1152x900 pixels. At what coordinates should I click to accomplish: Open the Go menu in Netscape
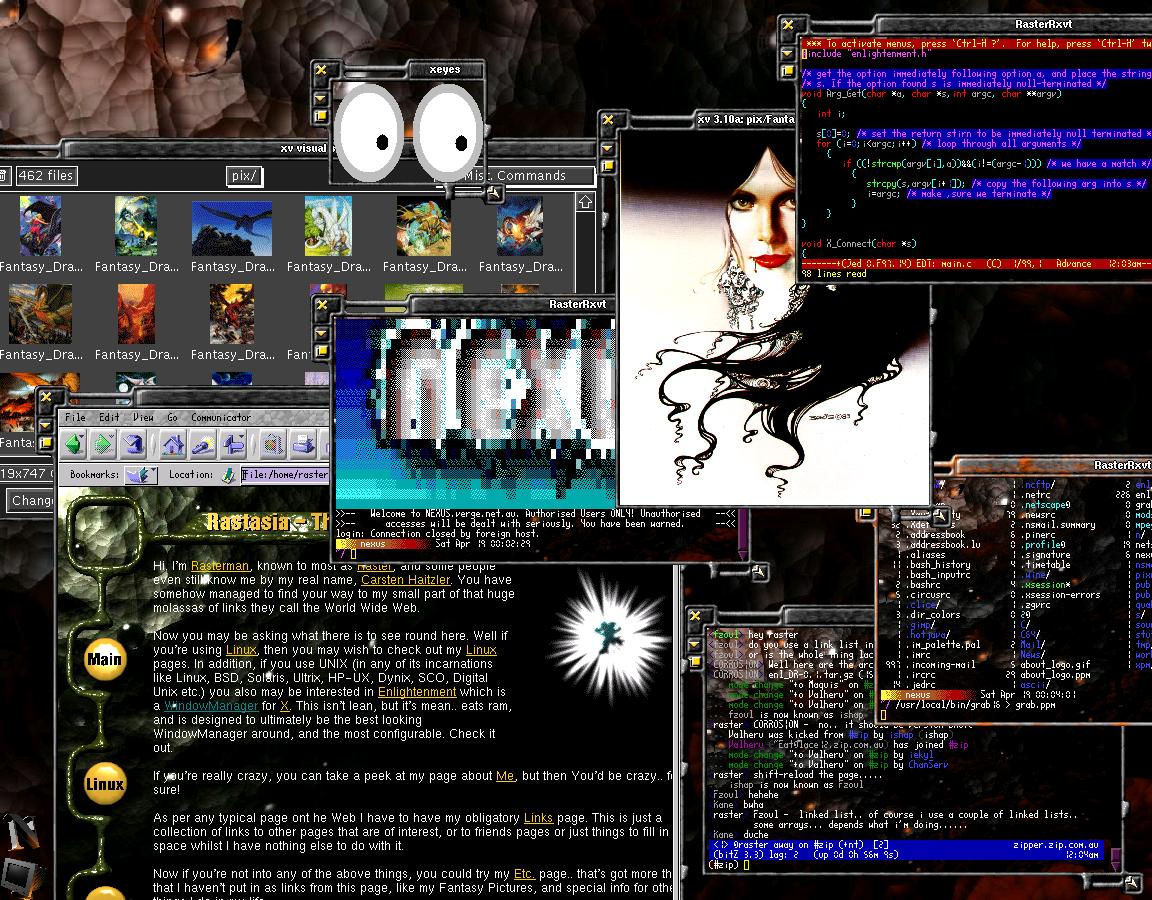click(x=172, y=417)
